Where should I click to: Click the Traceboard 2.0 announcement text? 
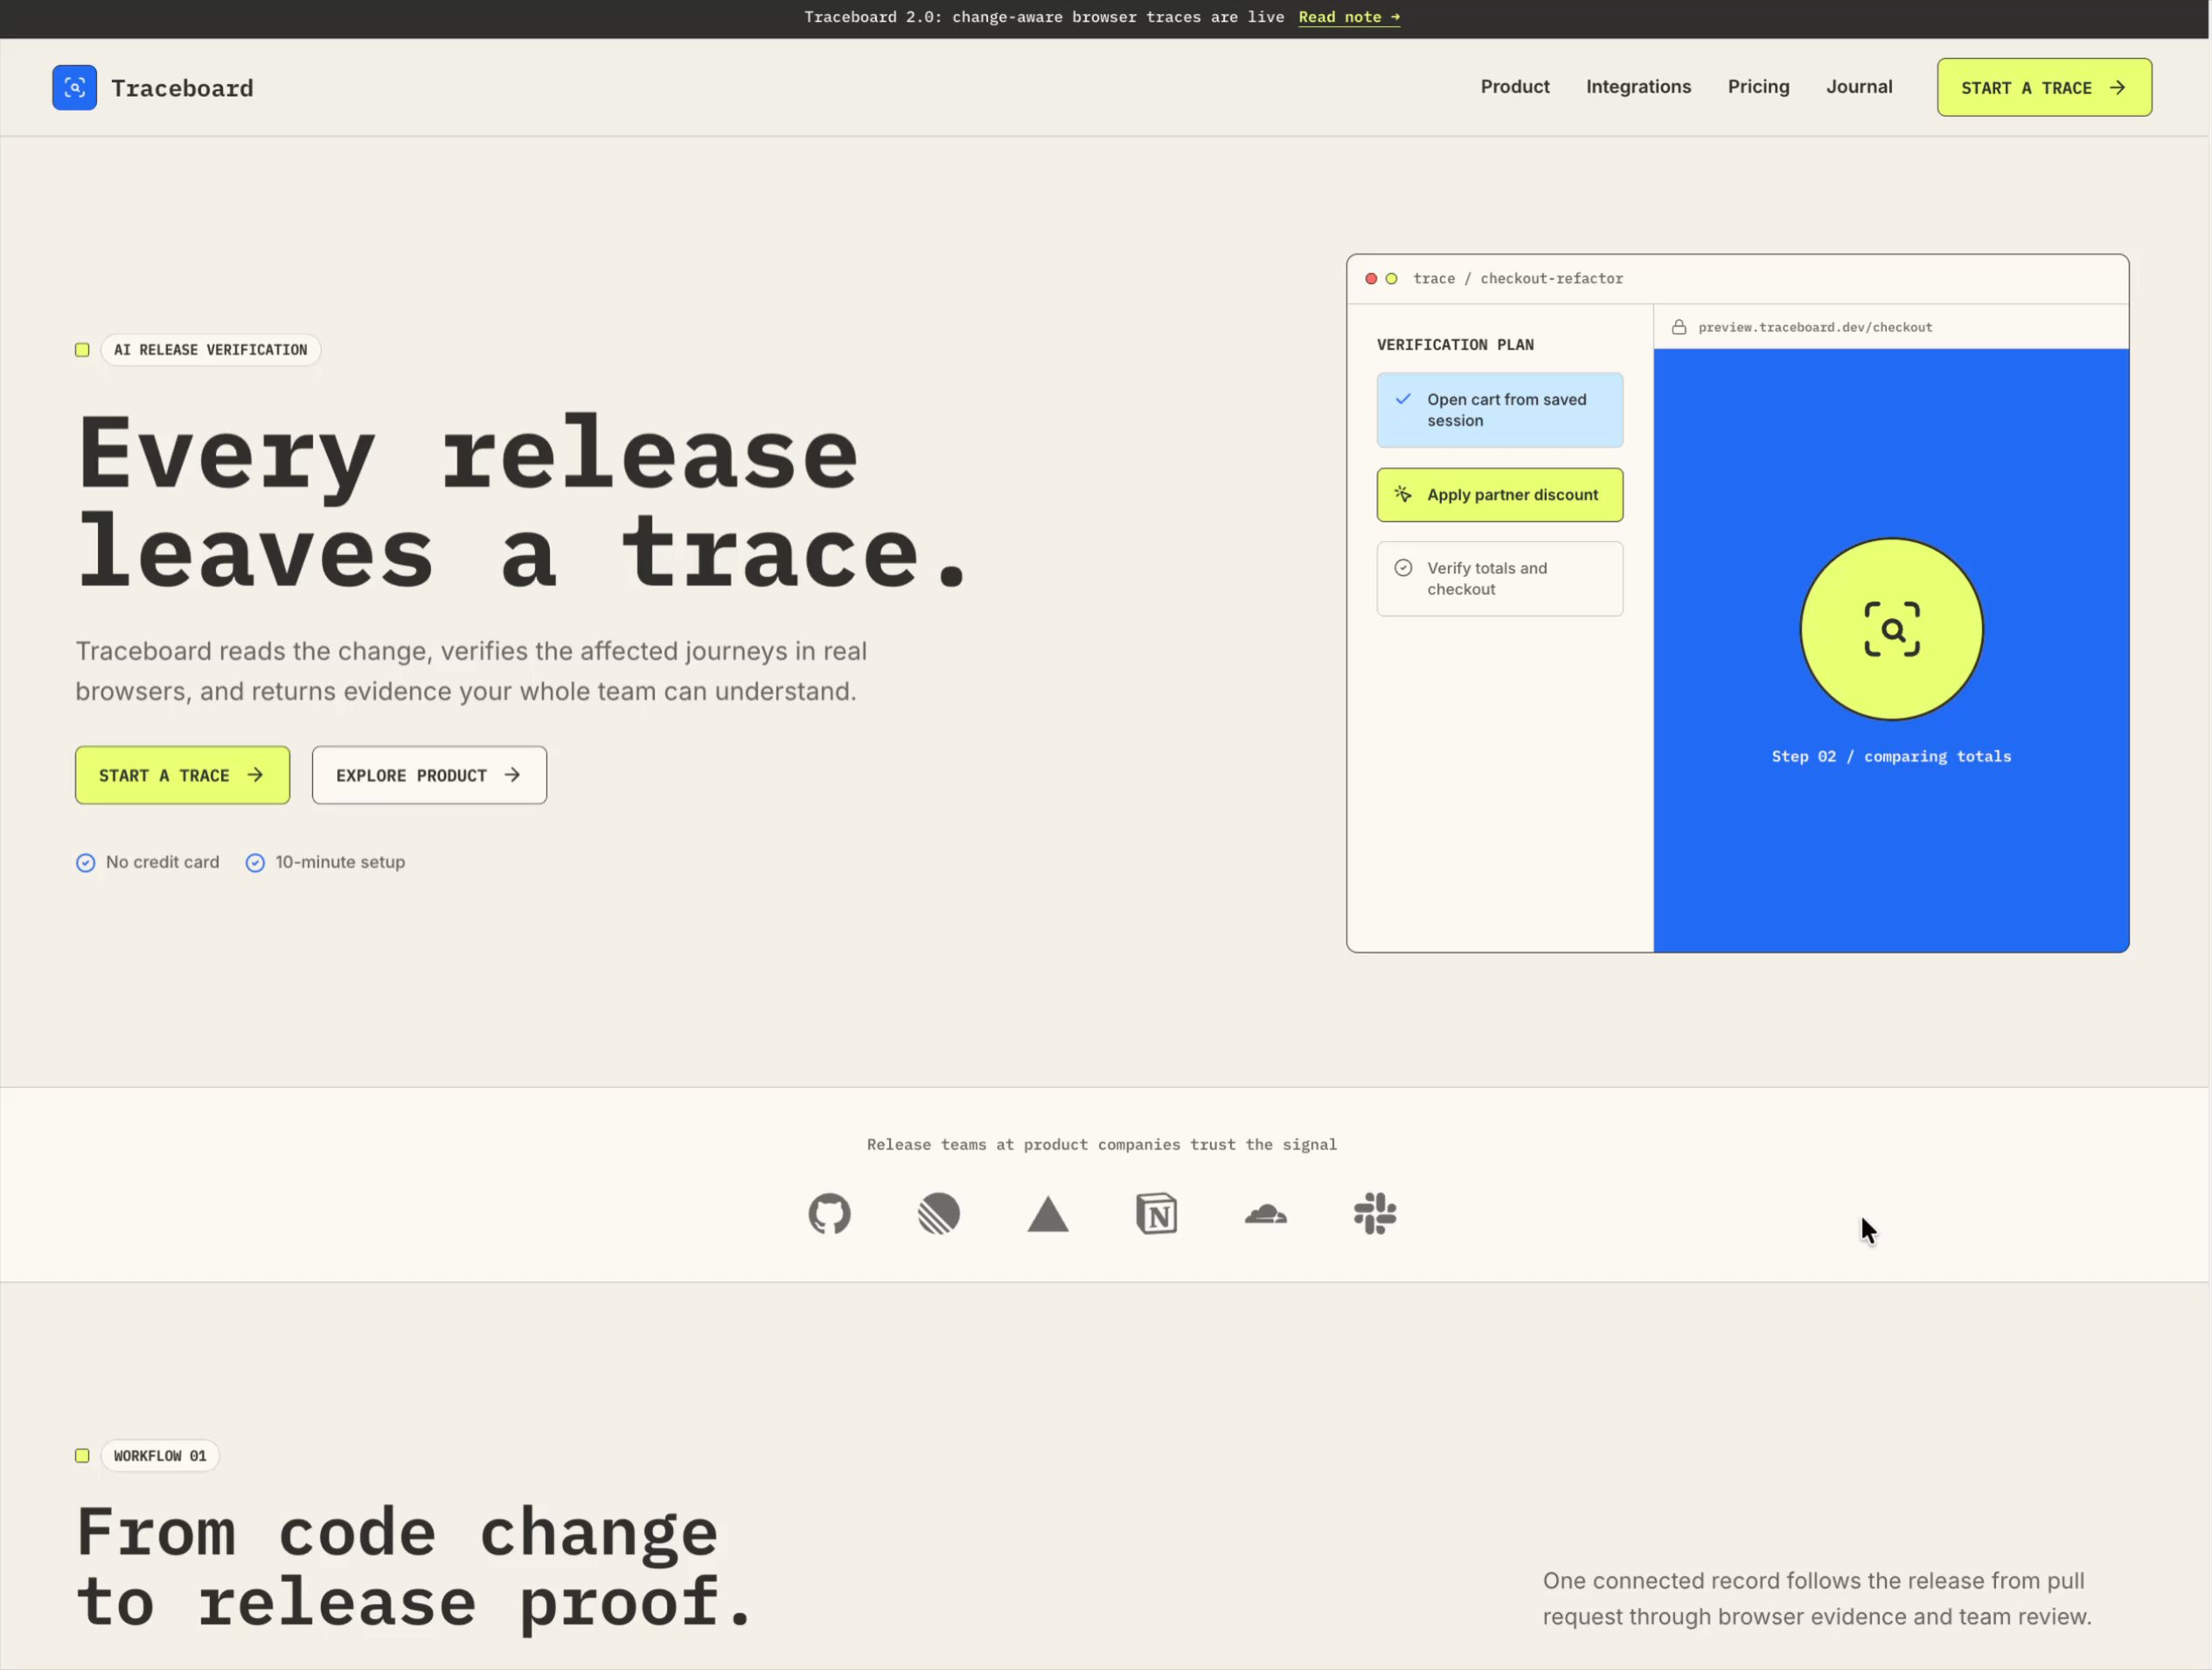(1044, 17)
